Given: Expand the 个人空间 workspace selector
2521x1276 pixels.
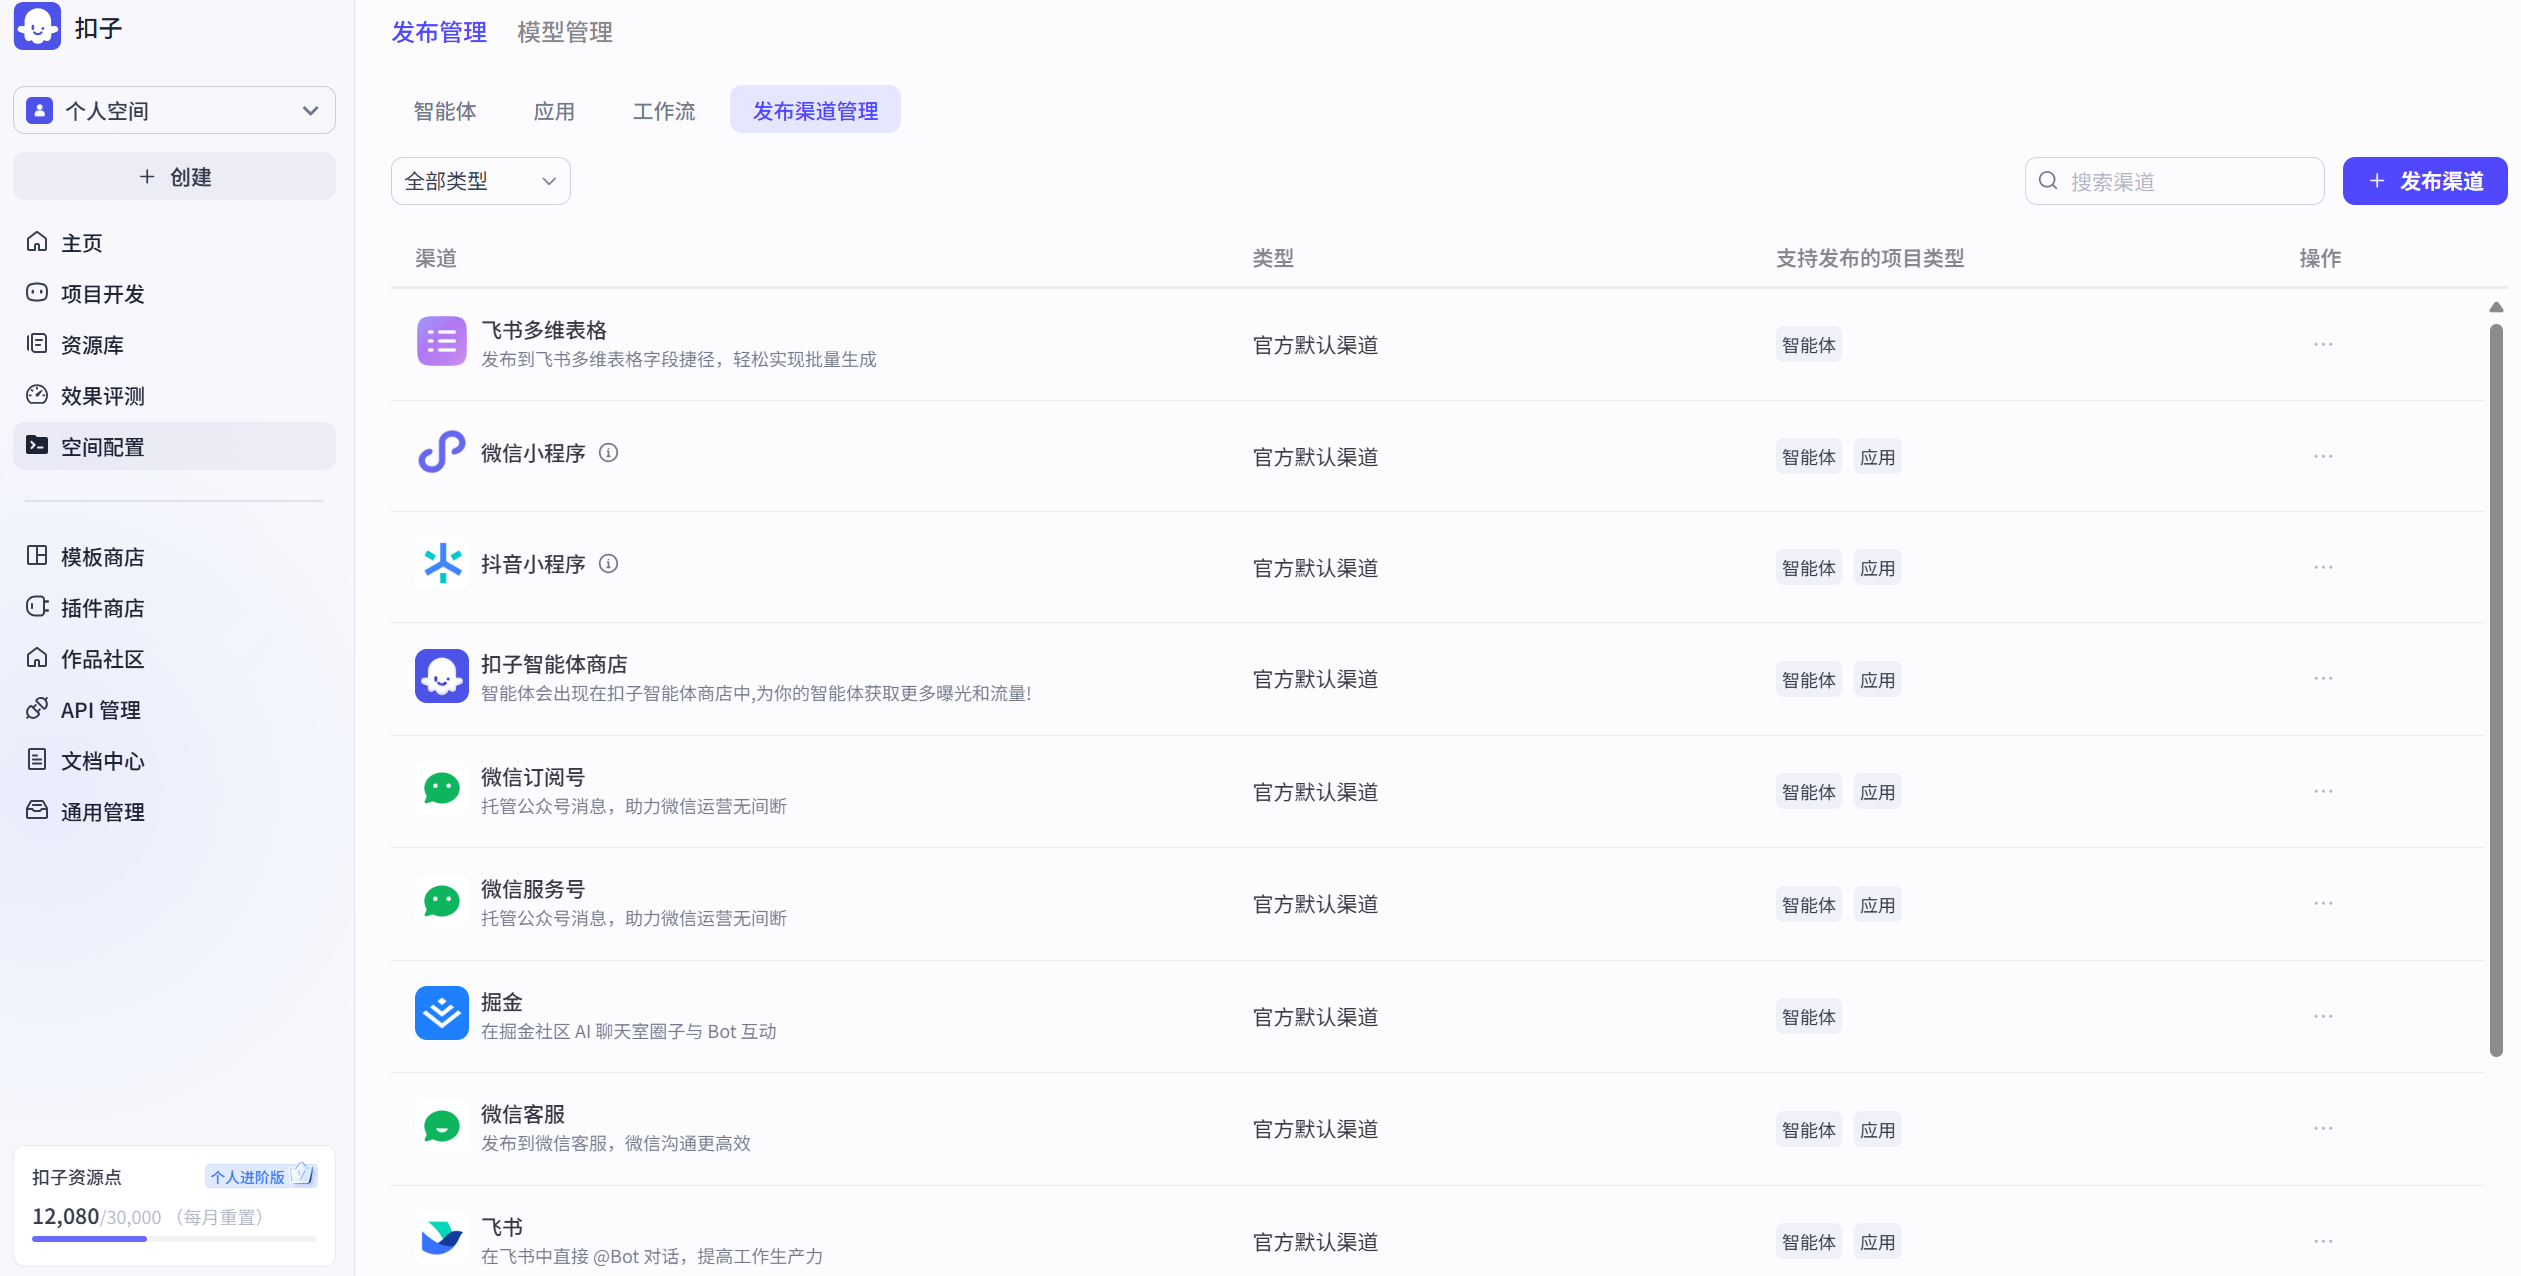Looking at the screenshot, I should pos(174,110).
